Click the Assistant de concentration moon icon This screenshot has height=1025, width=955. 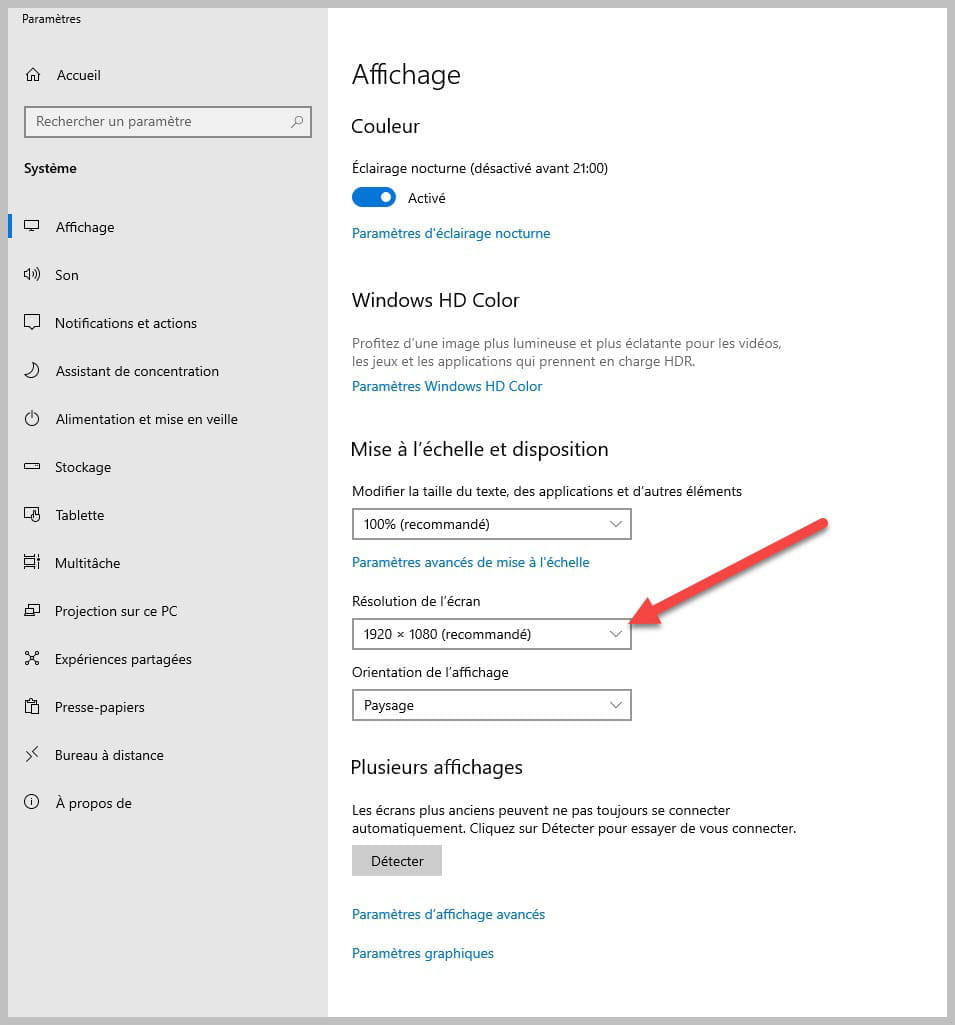coord(31,371)
